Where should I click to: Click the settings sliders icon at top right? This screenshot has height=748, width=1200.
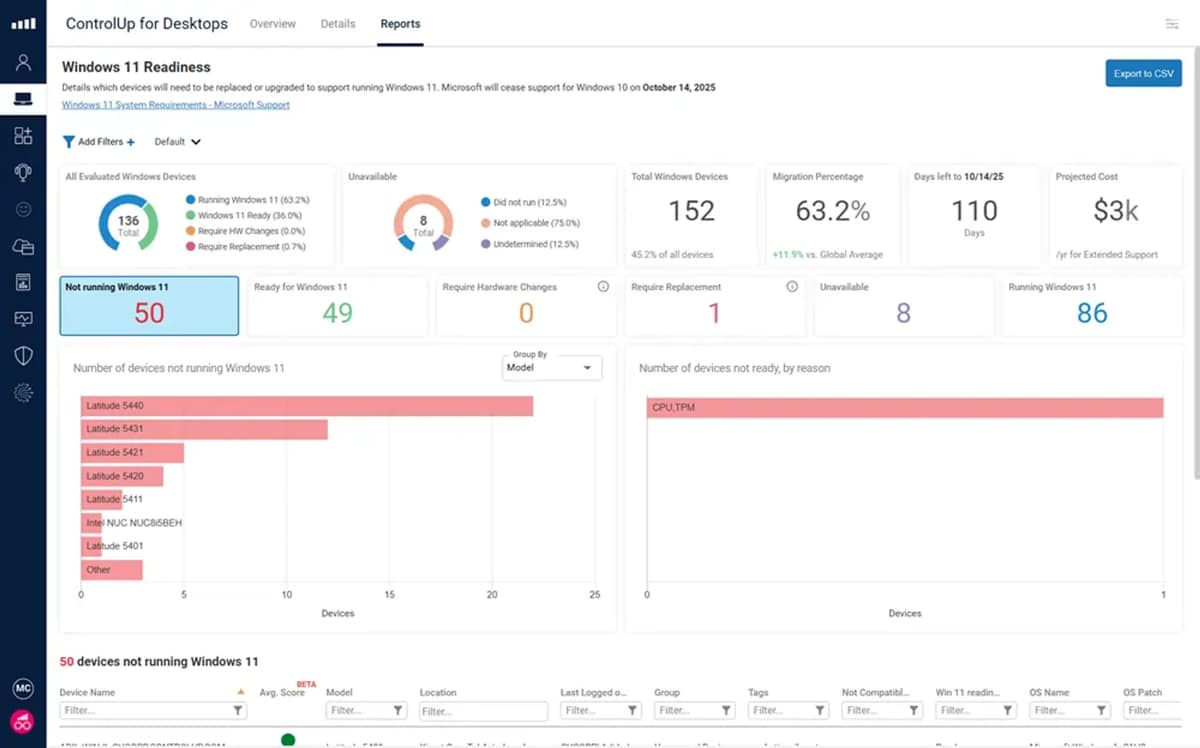tap(1172, 24)
